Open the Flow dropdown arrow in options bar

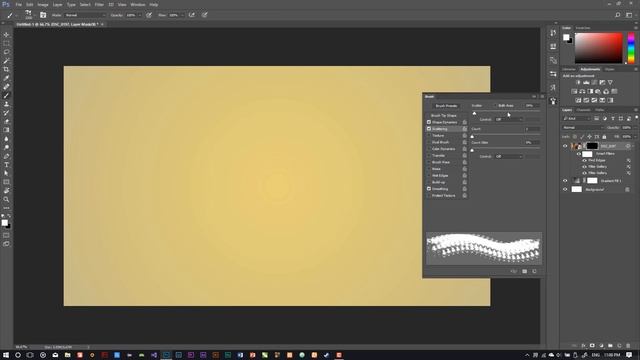point(182,15)
